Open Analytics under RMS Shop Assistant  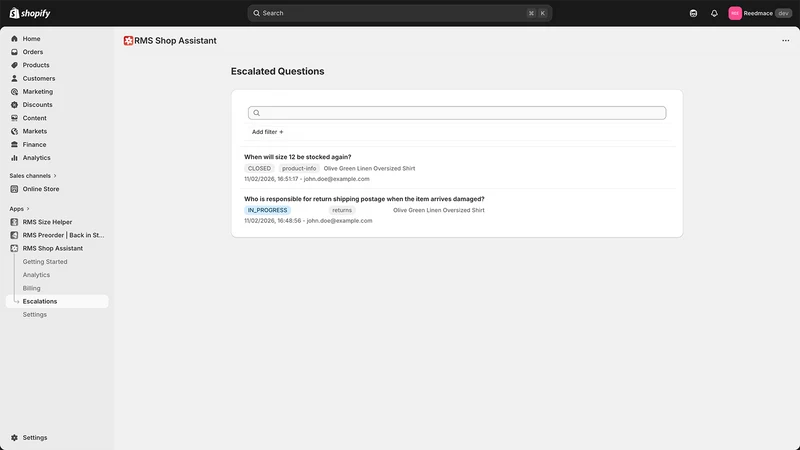click(x=36, y=275)
